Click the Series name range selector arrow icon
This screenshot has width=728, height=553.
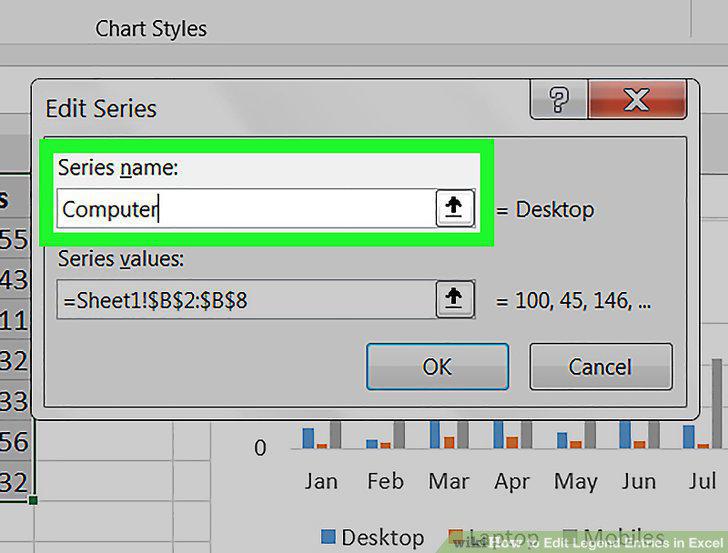[x=455, y=208]
